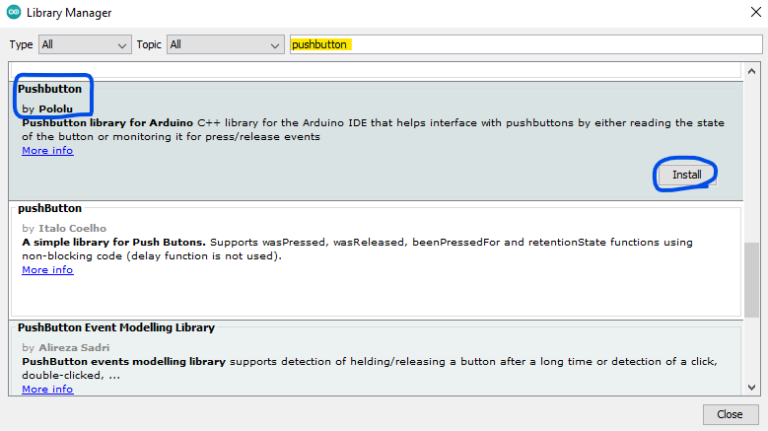Image resolution: width=768 pixels, height=431 pixels.
Task: Expand the Topic filter dropdown
Action: click(x=226, y=45)
